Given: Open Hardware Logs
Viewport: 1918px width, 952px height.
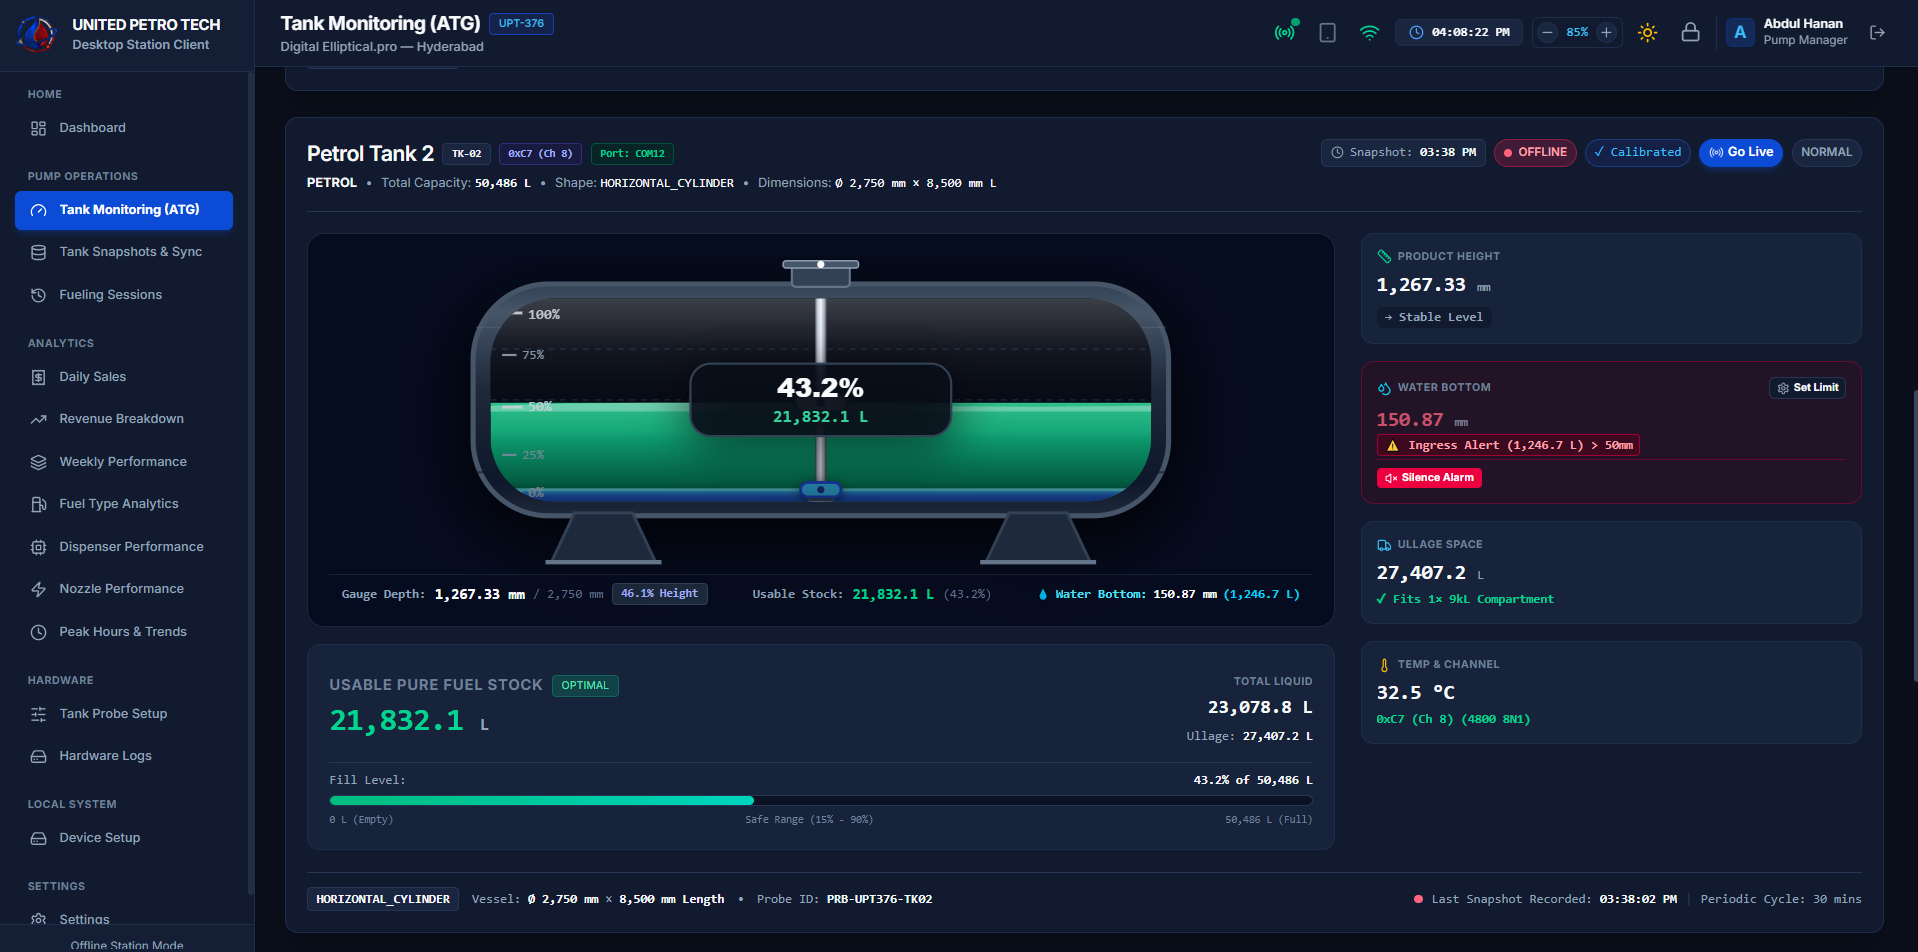Looking at the screenshot, I should (x=124, y=756).
